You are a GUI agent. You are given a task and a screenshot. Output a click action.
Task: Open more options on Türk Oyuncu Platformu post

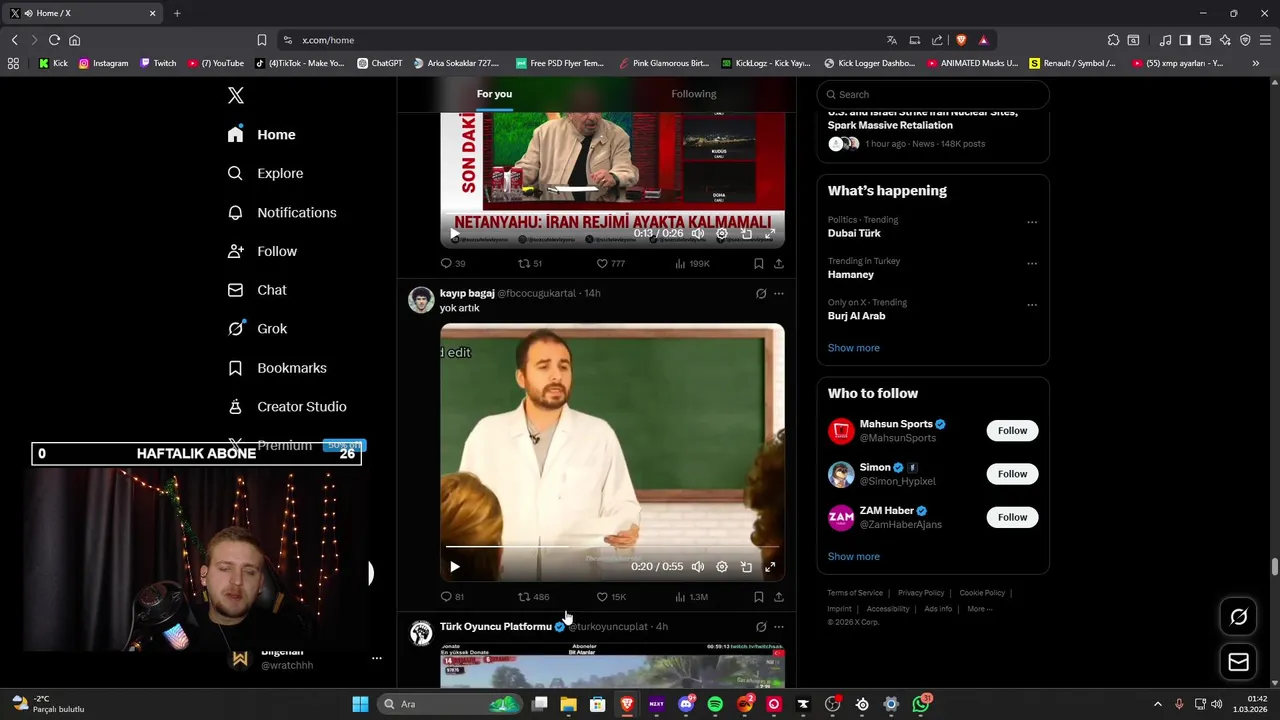tap(779, 627)
